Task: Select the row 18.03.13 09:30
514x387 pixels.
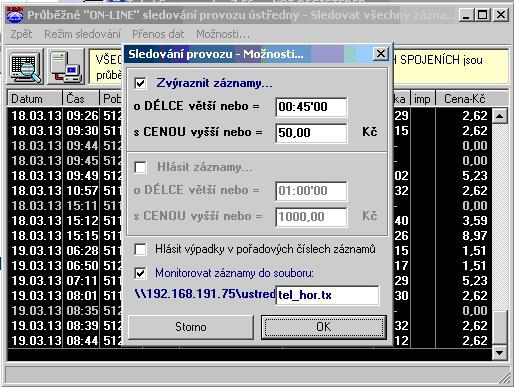Action: click(249, 131)
